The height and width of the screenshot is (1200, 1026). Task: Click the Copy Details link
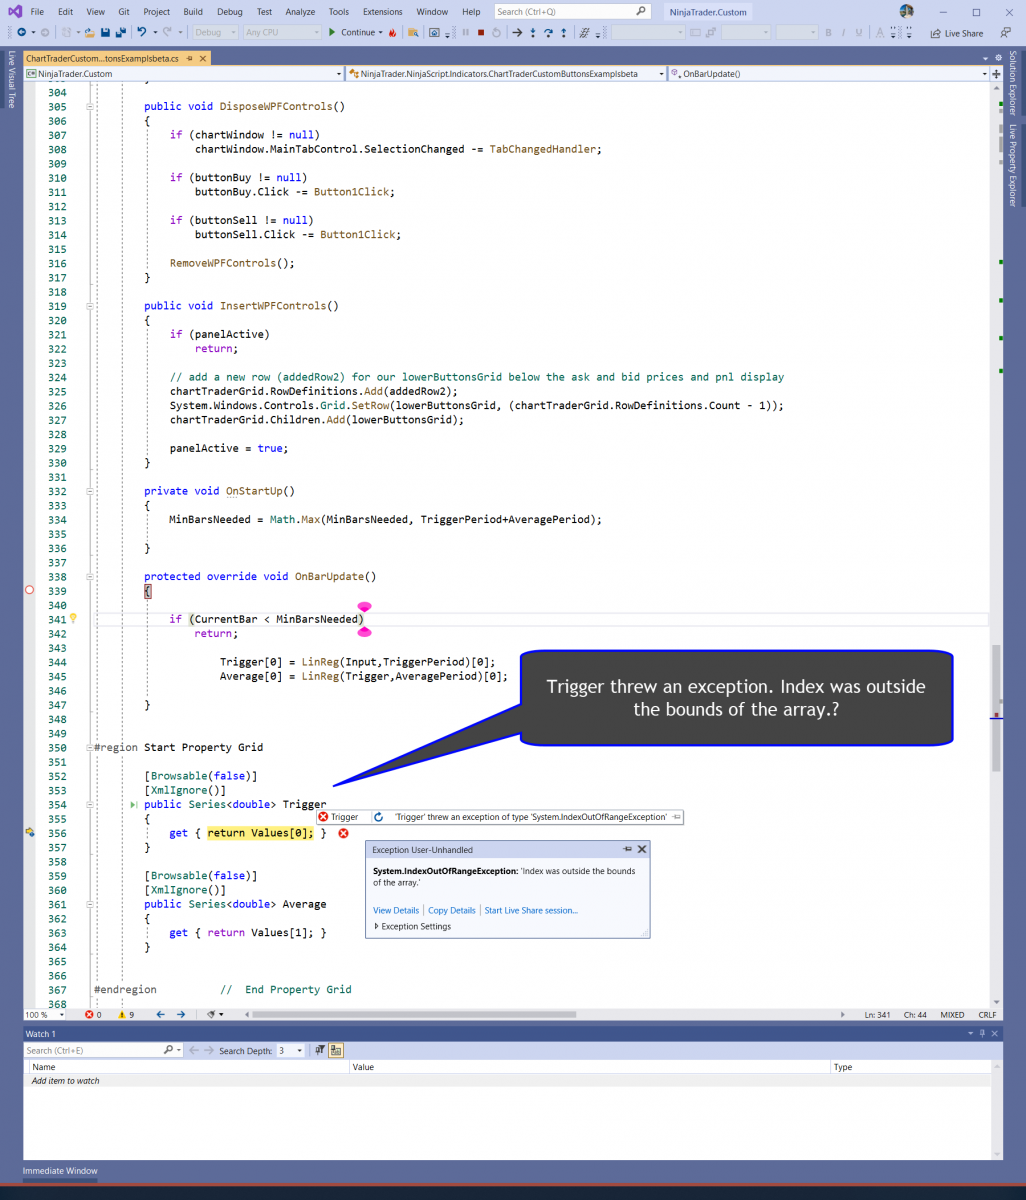click(452, 911)
